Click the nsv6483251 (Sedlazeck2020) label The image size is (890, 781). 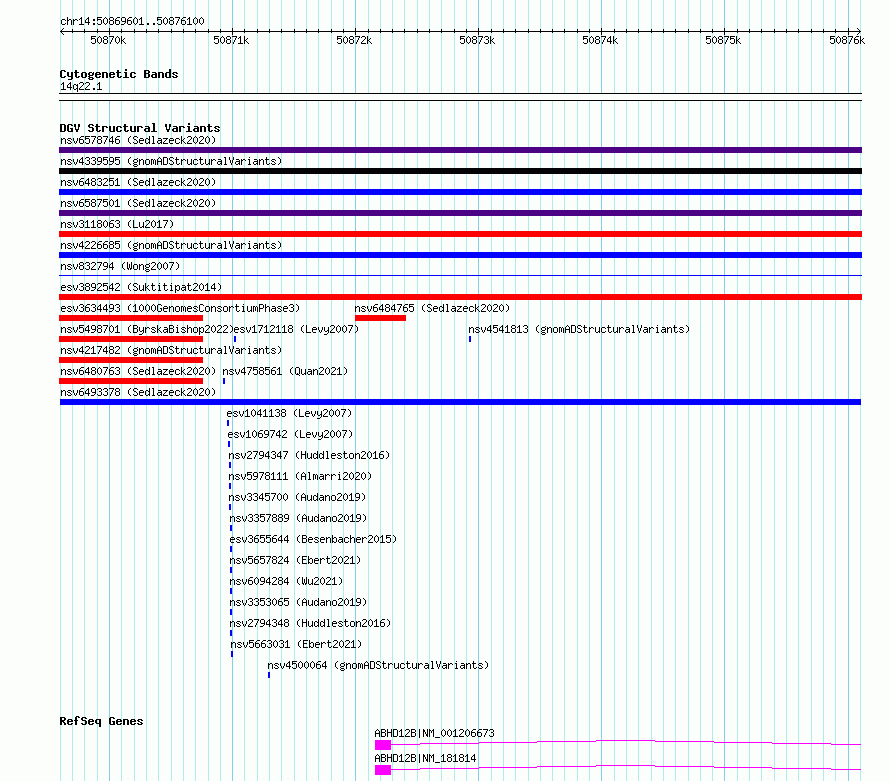[x=138, y=182]
